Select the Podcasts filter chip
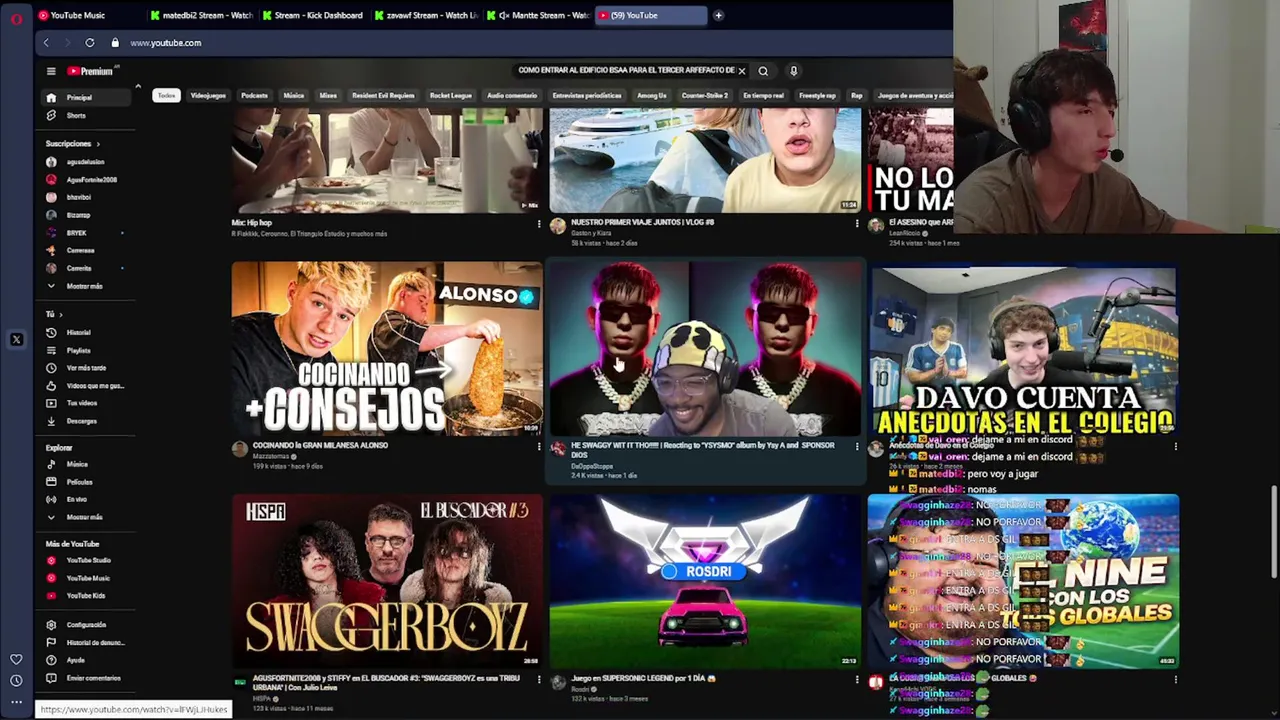Screen dimensions: 1280x720 254,96
